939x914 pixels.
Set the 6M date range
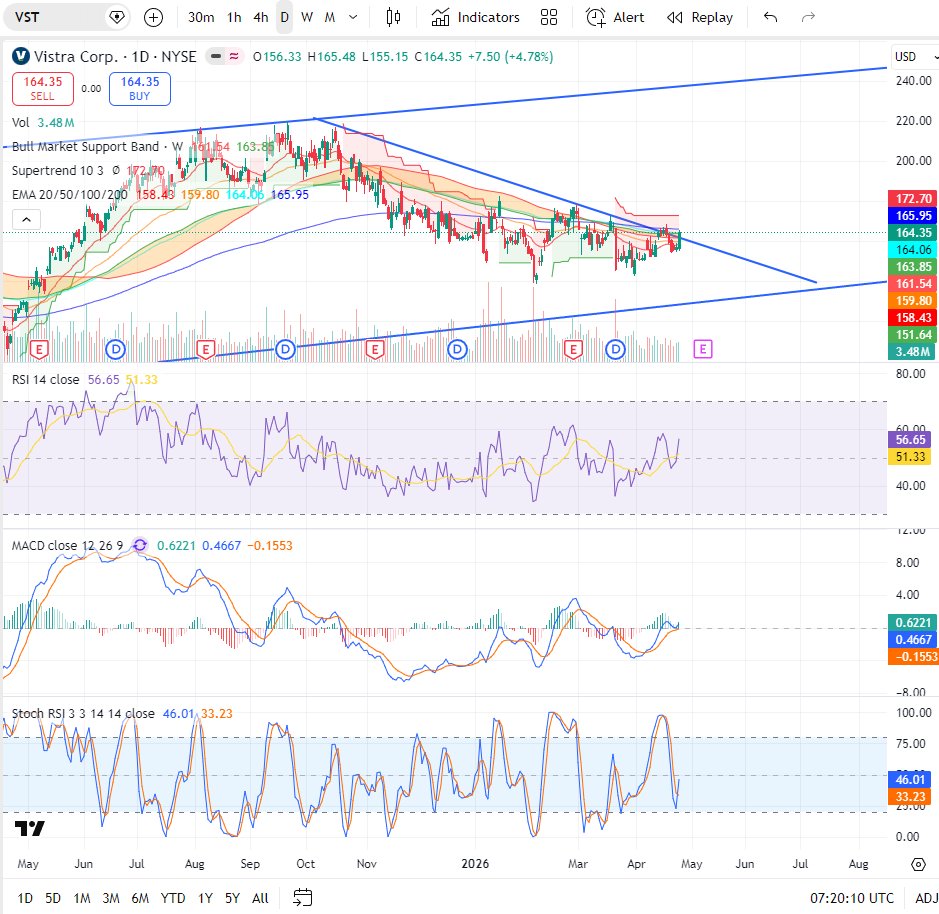tap(140, 898)
